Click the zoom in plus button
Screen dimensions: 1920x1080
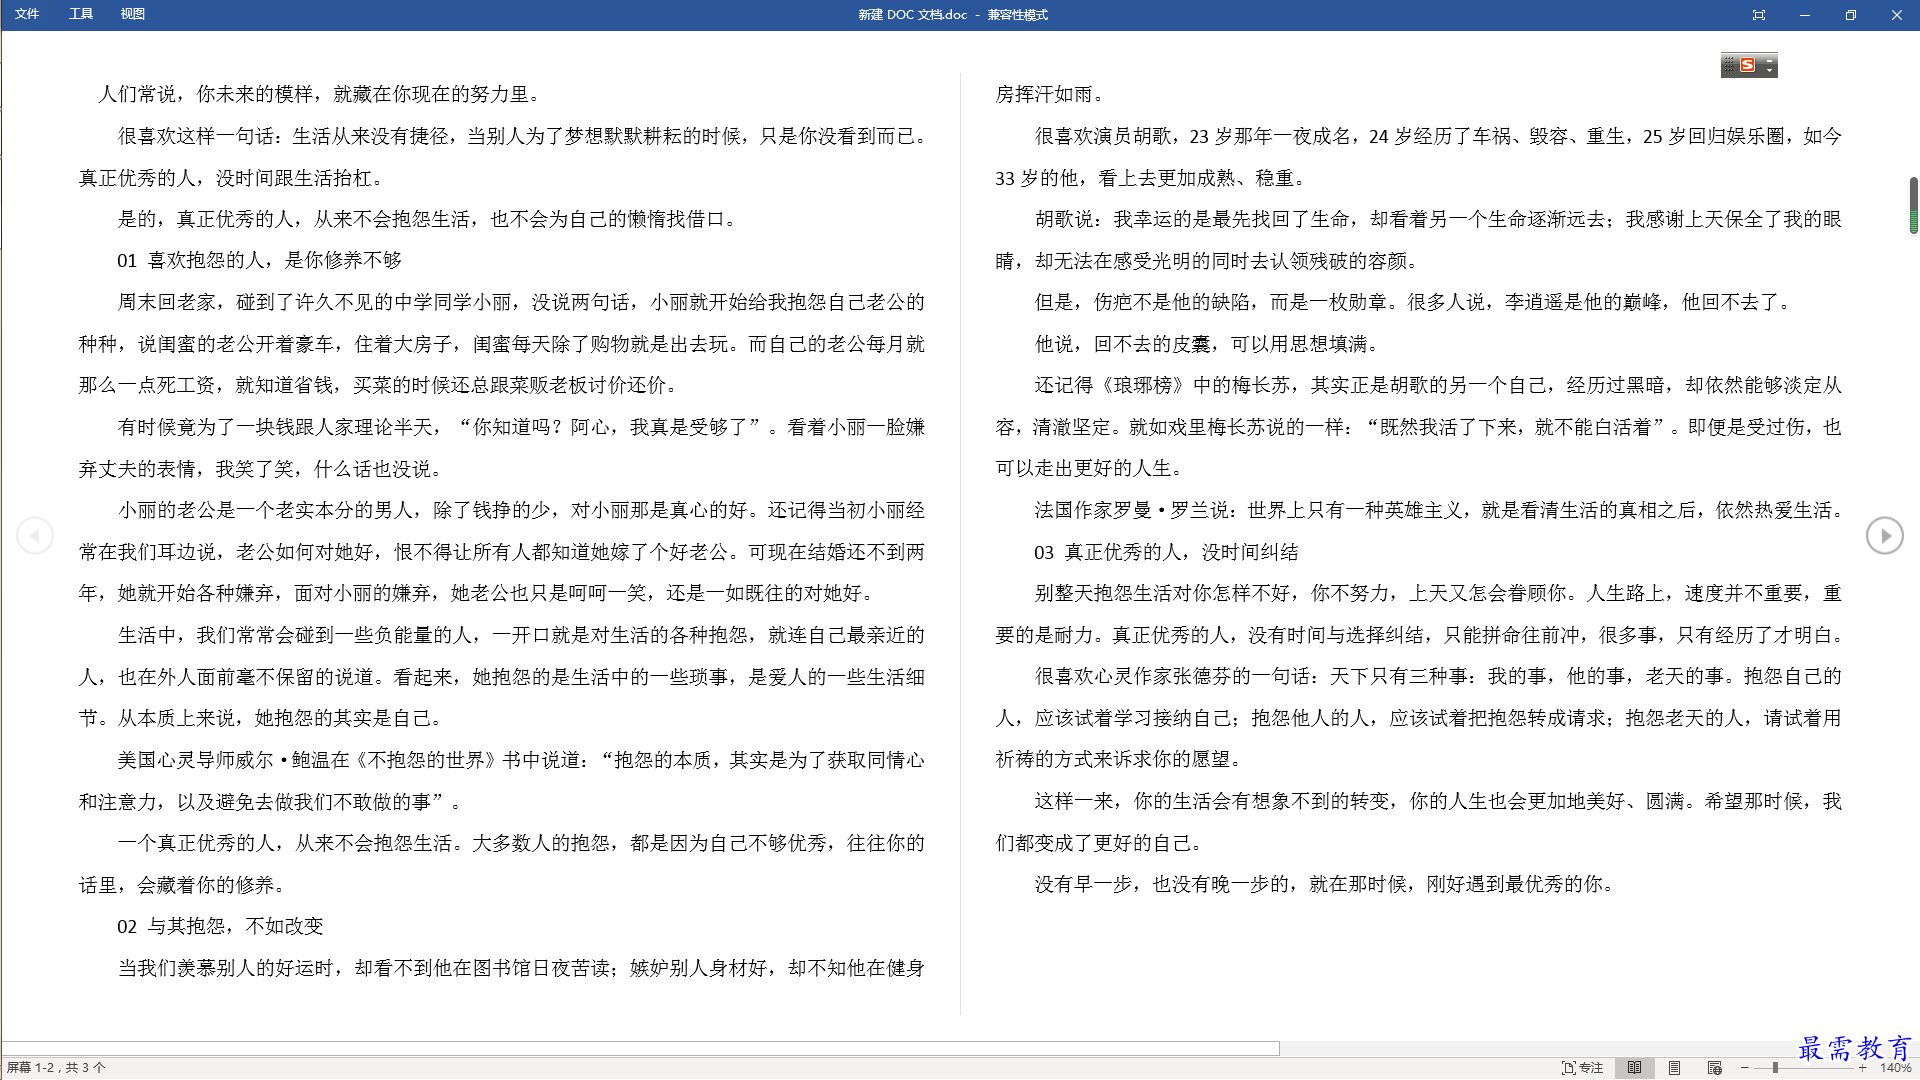[1862, 1068]
